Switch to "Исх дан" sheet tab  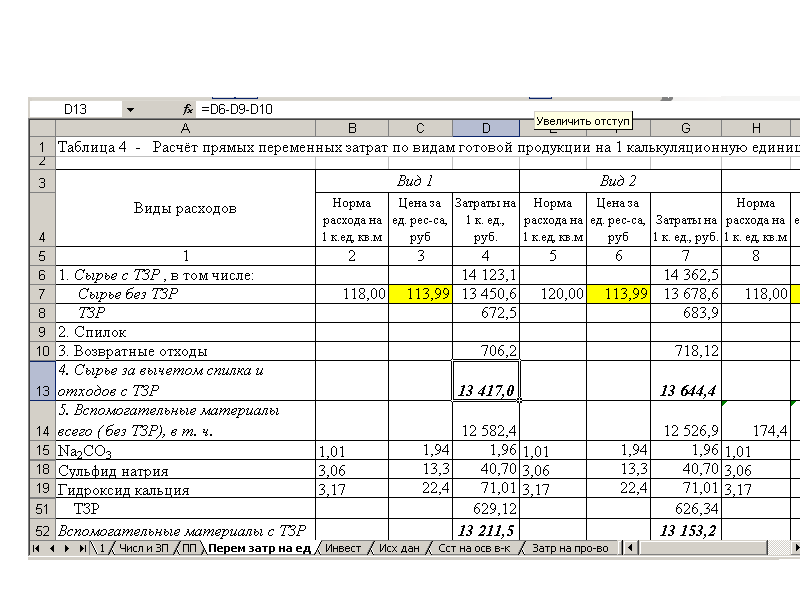click(399, 548)
